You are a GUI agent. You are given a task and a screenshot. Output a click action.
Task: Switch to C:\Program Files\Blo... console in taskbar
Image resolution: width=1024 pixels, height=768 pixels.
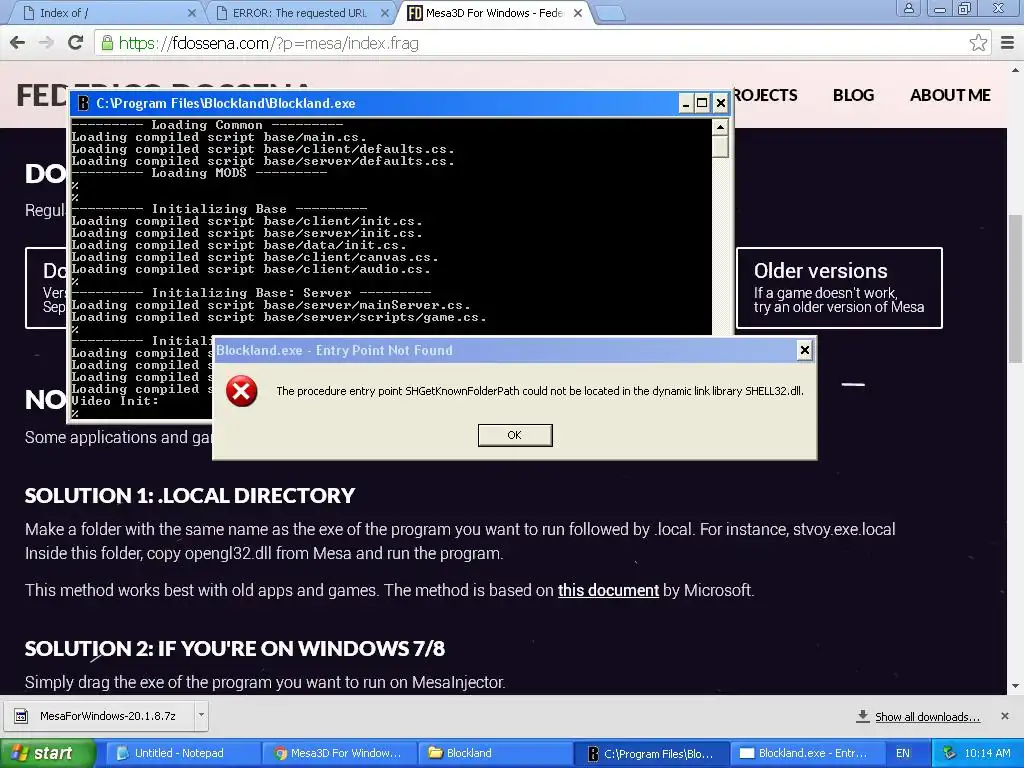pos(652,753)
